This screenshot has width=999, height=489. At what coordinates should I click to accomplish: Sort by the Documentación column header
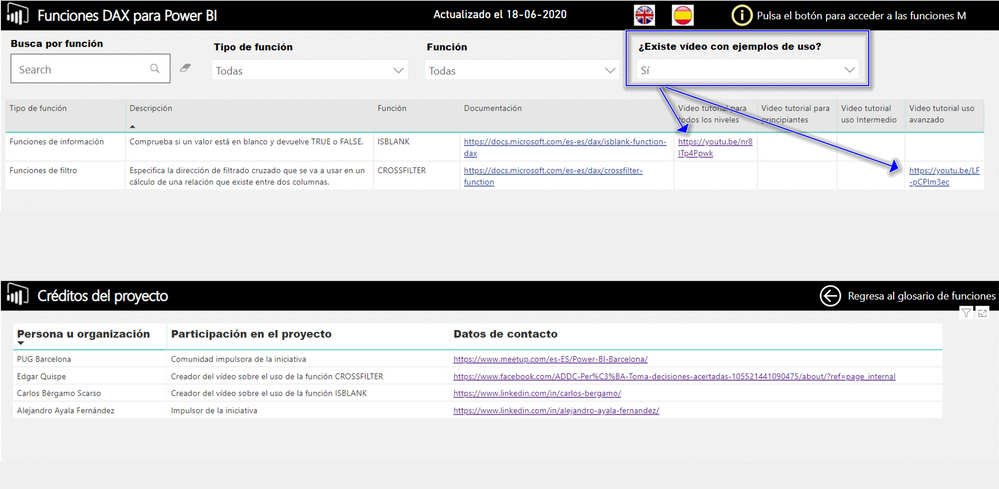point(492,108)
